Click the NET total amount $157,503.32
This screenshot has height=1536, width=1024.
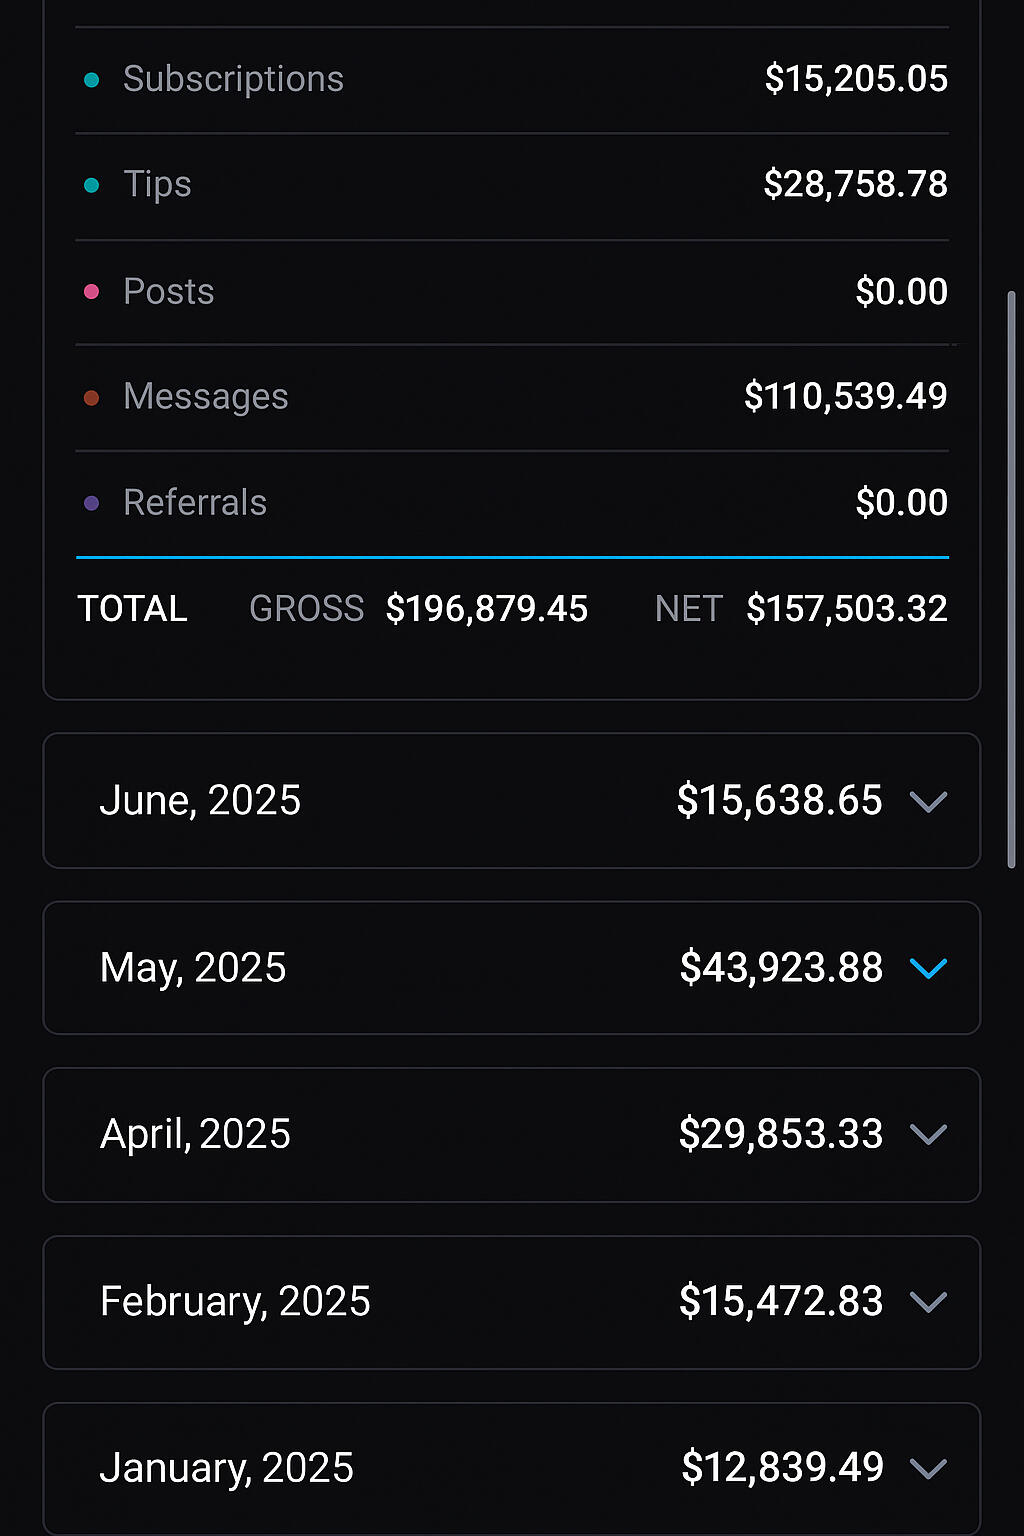pyautogui.click(x=846, y=609)
